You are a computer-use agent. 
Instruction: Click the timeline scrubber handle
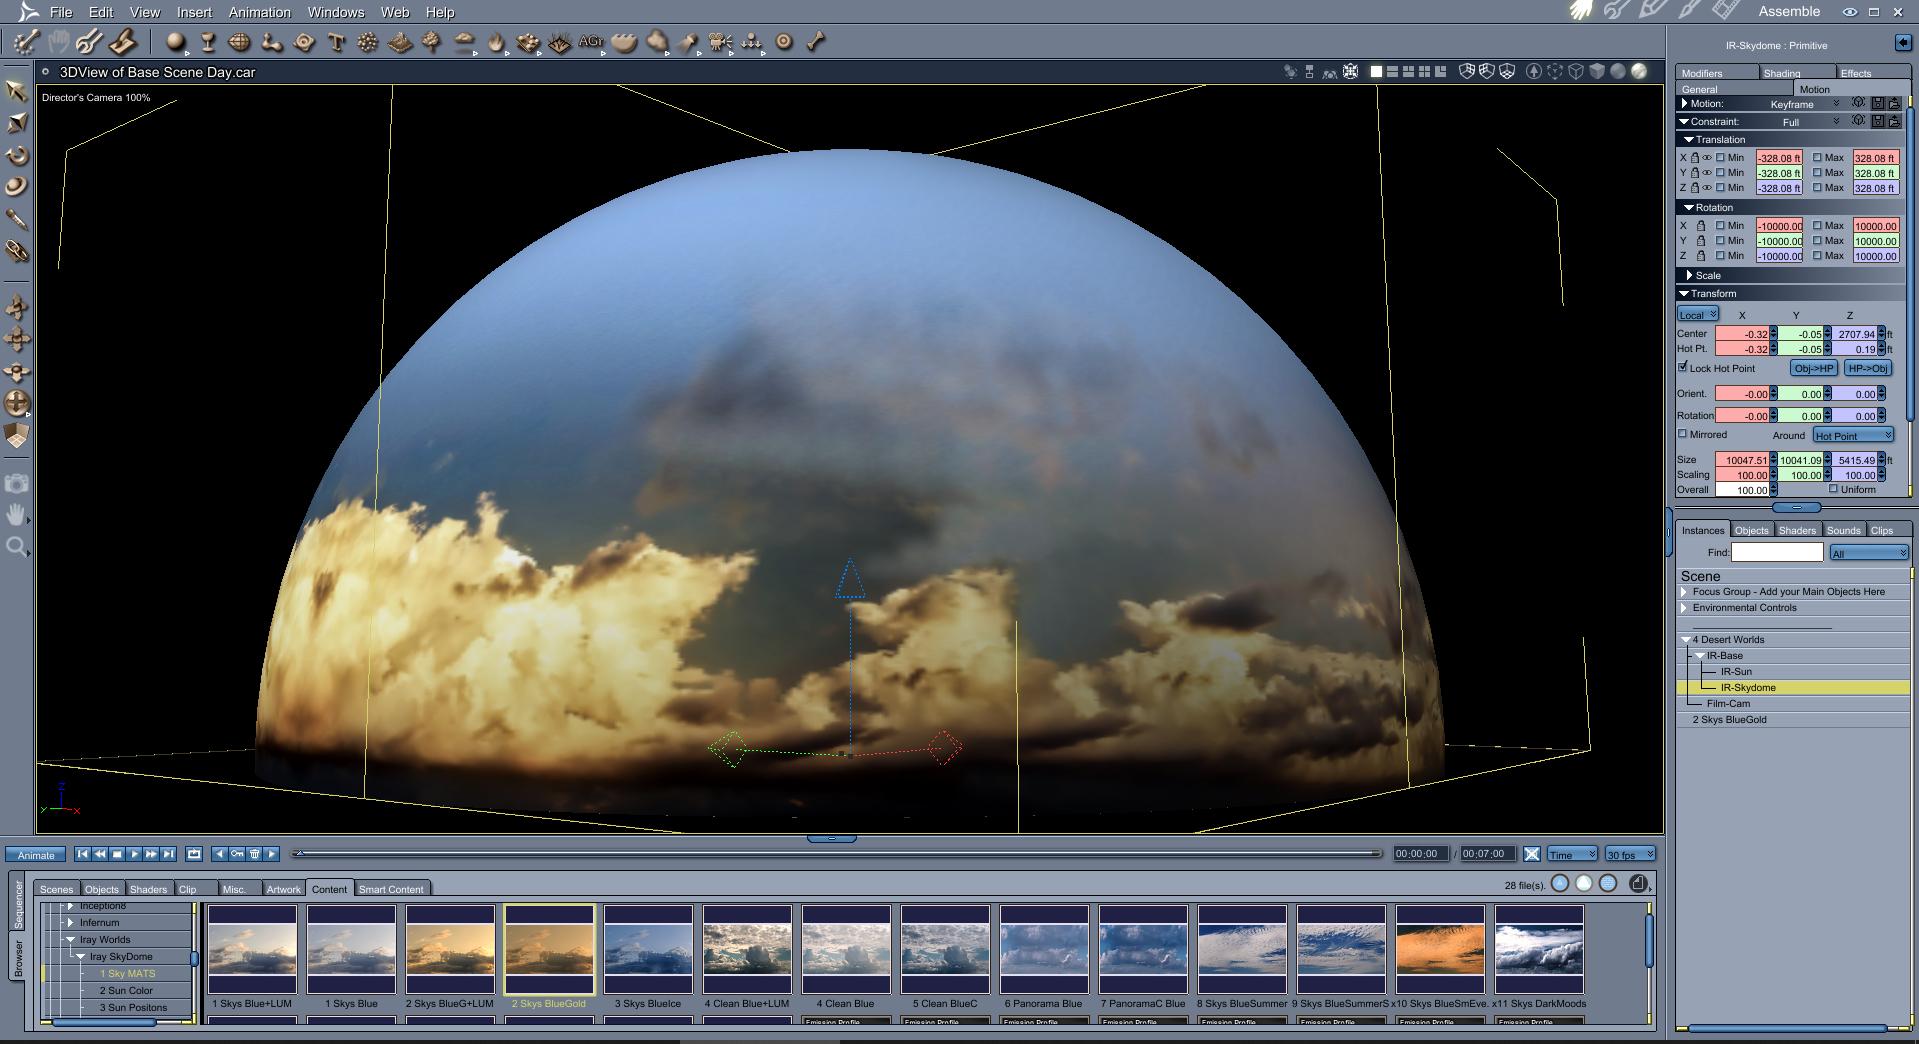coord(298,853)
